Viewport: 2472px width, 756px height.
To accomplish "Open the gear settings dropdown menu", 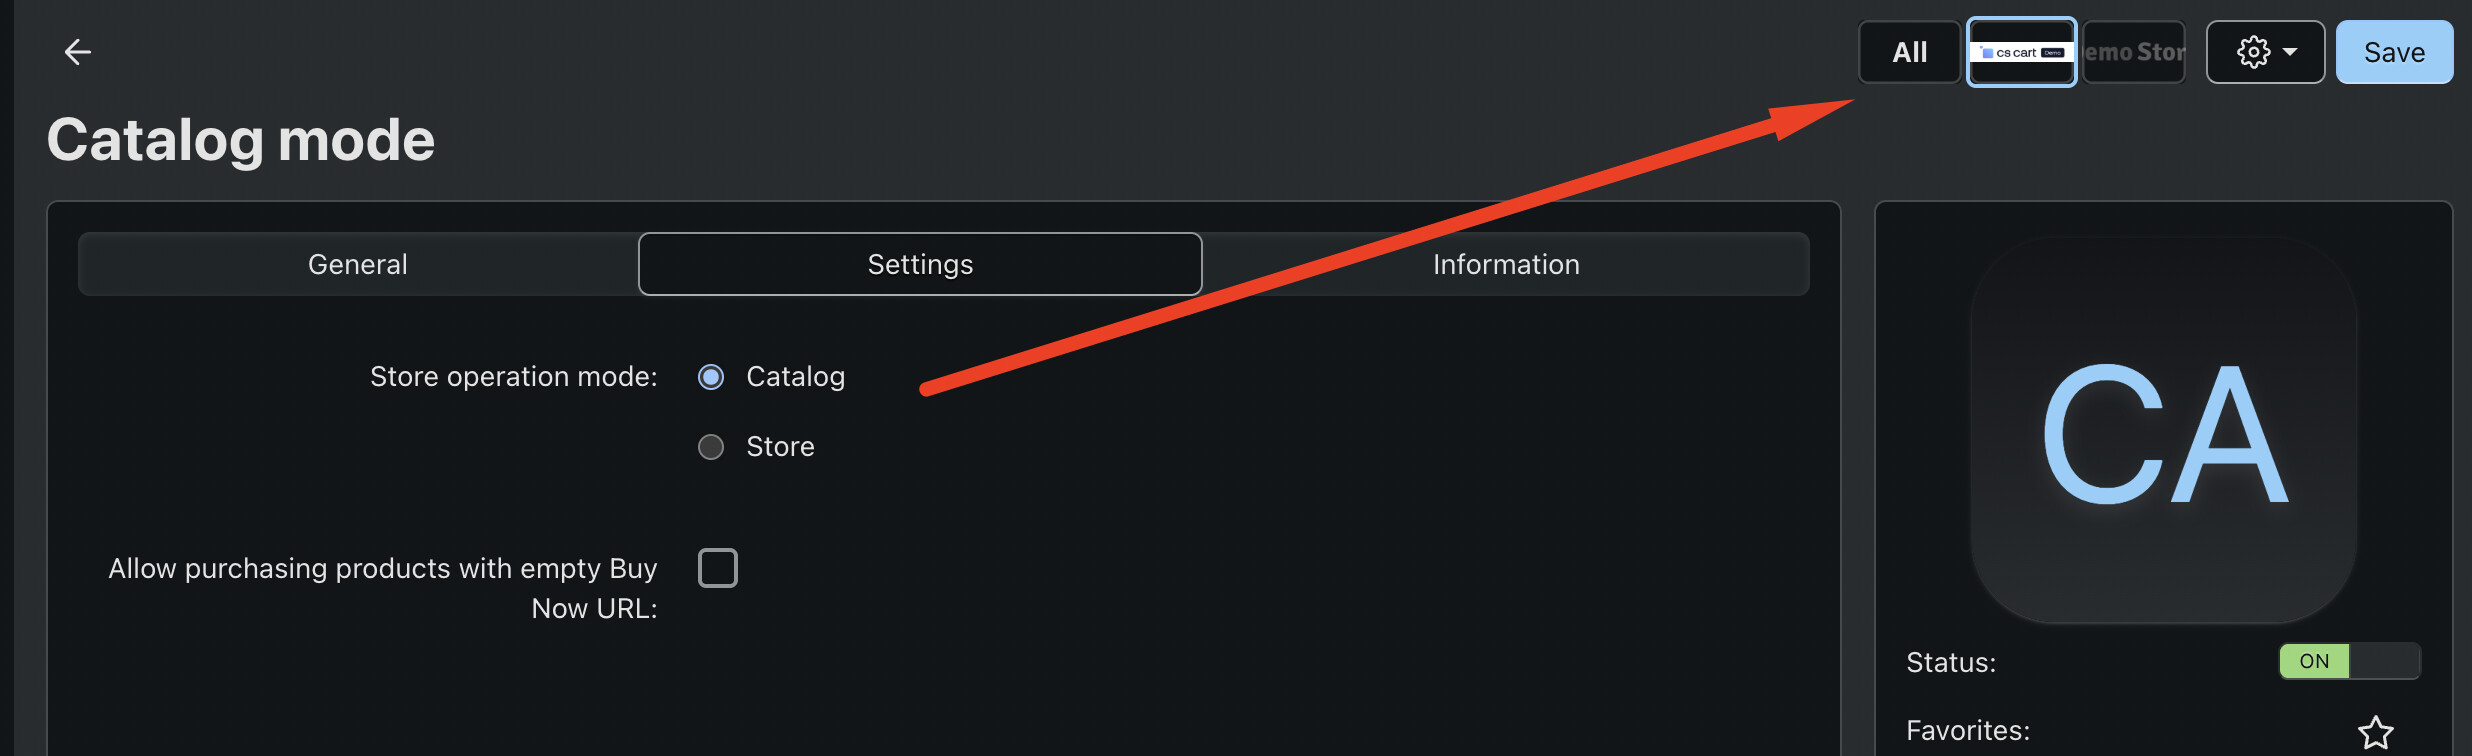I will click(x=2264, y=52).
